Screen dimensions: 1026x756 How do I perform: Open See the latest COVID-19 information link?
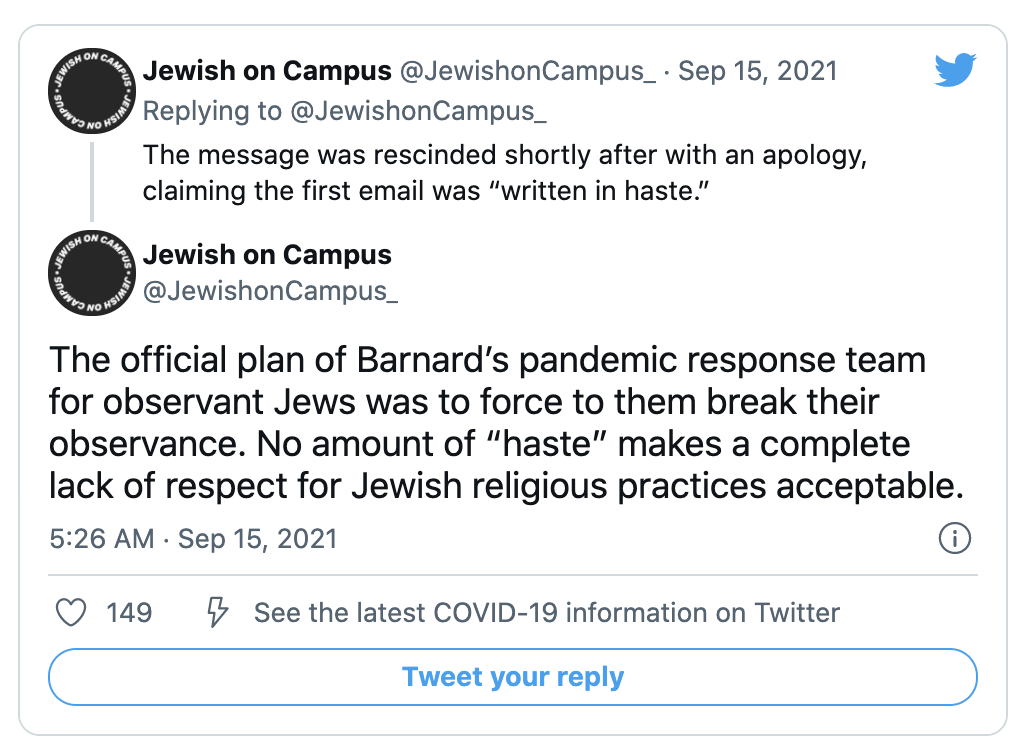[x=546, y=613]
